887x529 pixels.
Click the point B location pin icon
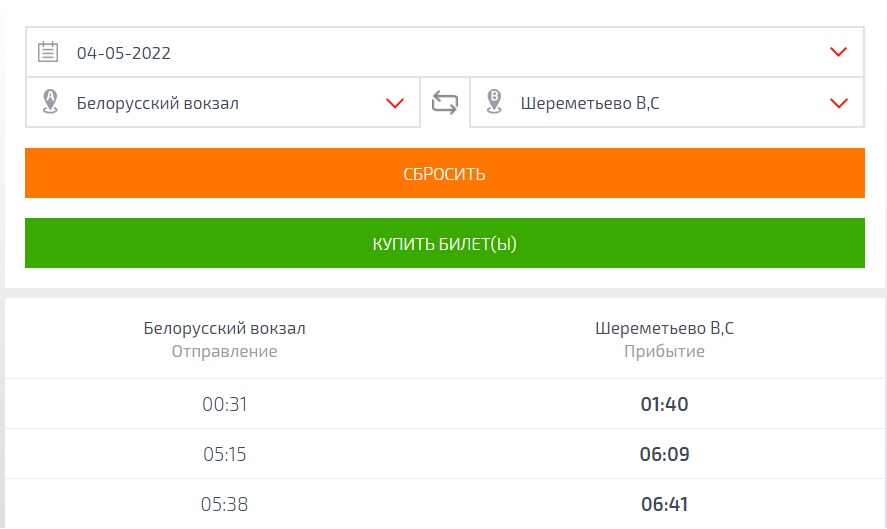(x=493, y=102)
